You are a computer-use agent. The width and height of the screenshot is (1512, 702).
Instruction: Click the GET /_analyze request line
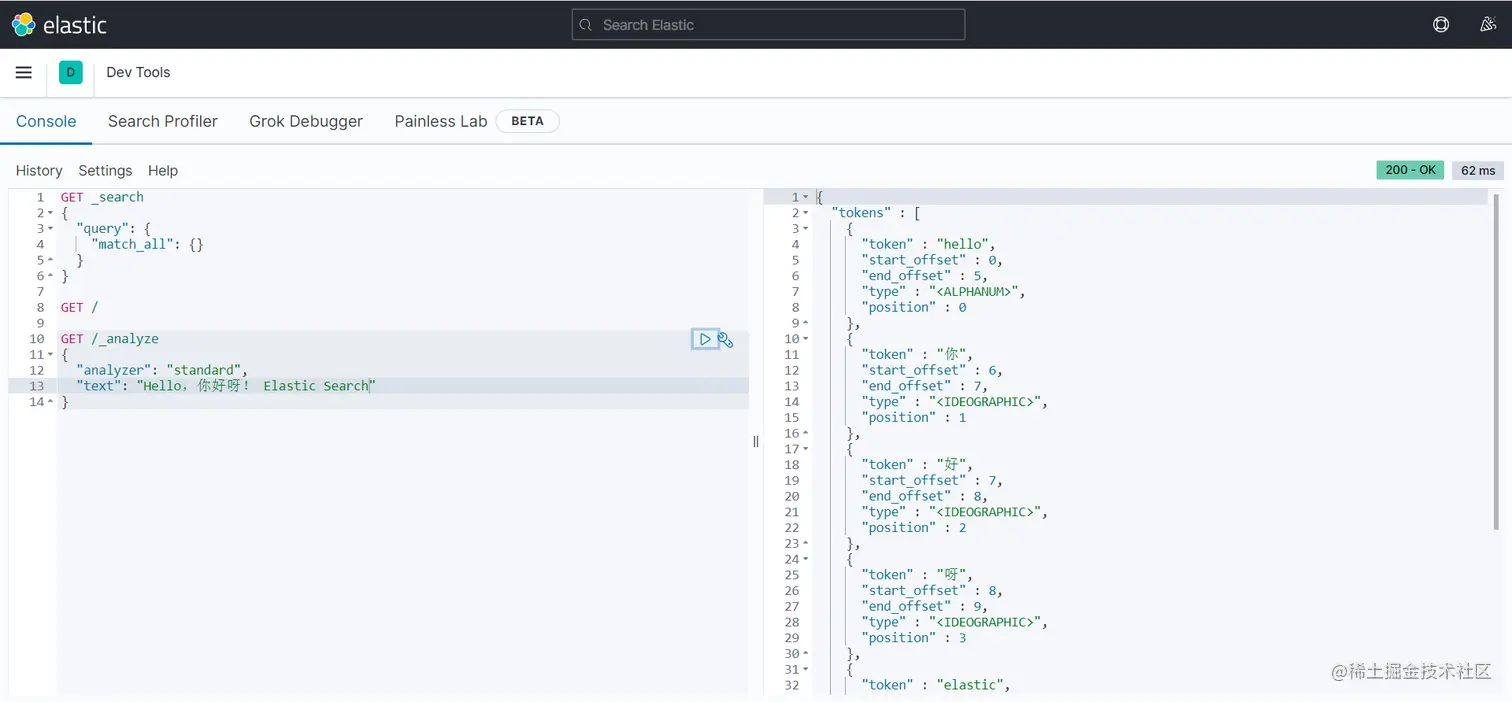click(x=109, y=339)
